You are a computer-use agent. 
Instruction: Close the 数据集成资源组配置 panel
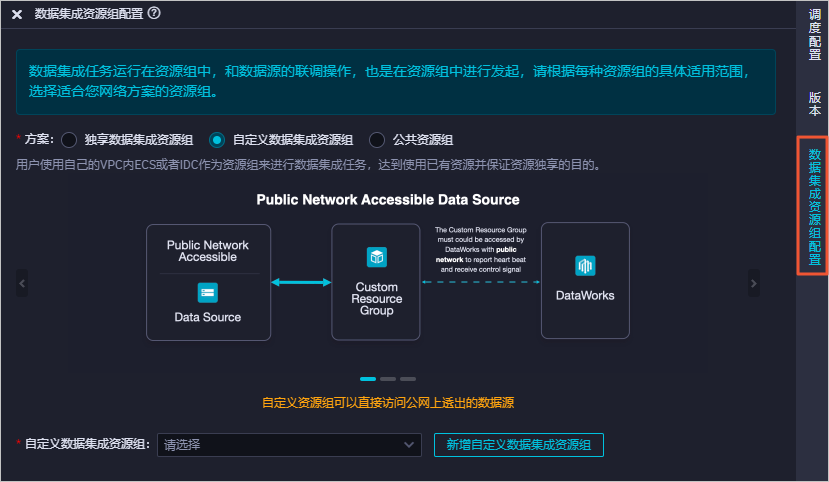point(17,14)
